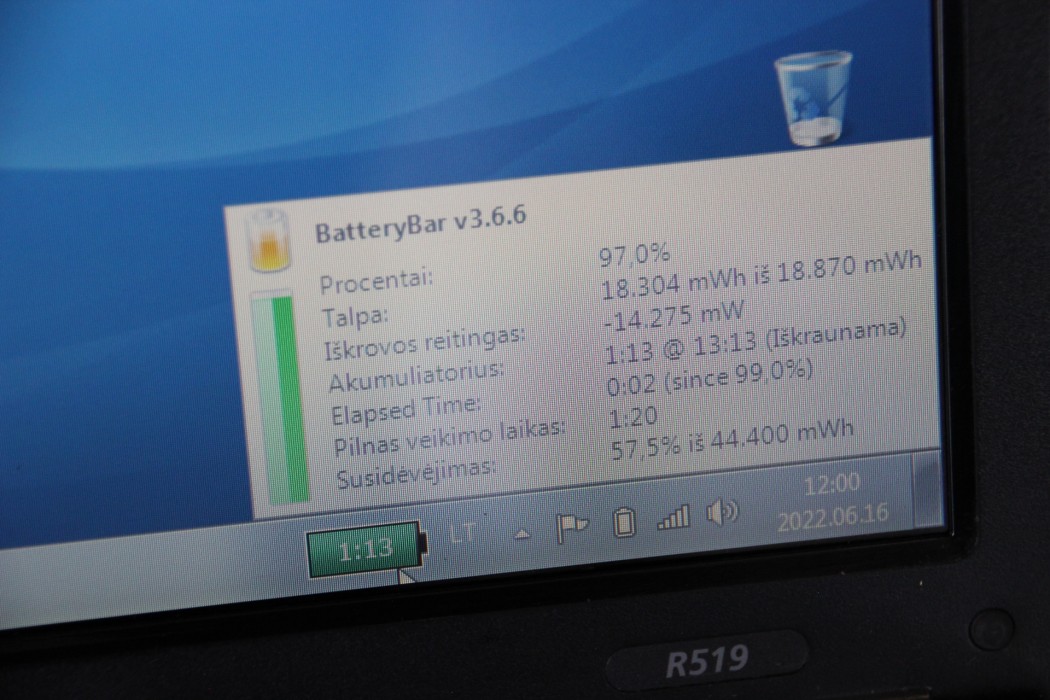Click the Pilnas veikimo laikas label
Screen dimensions: 1050x700
click(x=449, y=439)
